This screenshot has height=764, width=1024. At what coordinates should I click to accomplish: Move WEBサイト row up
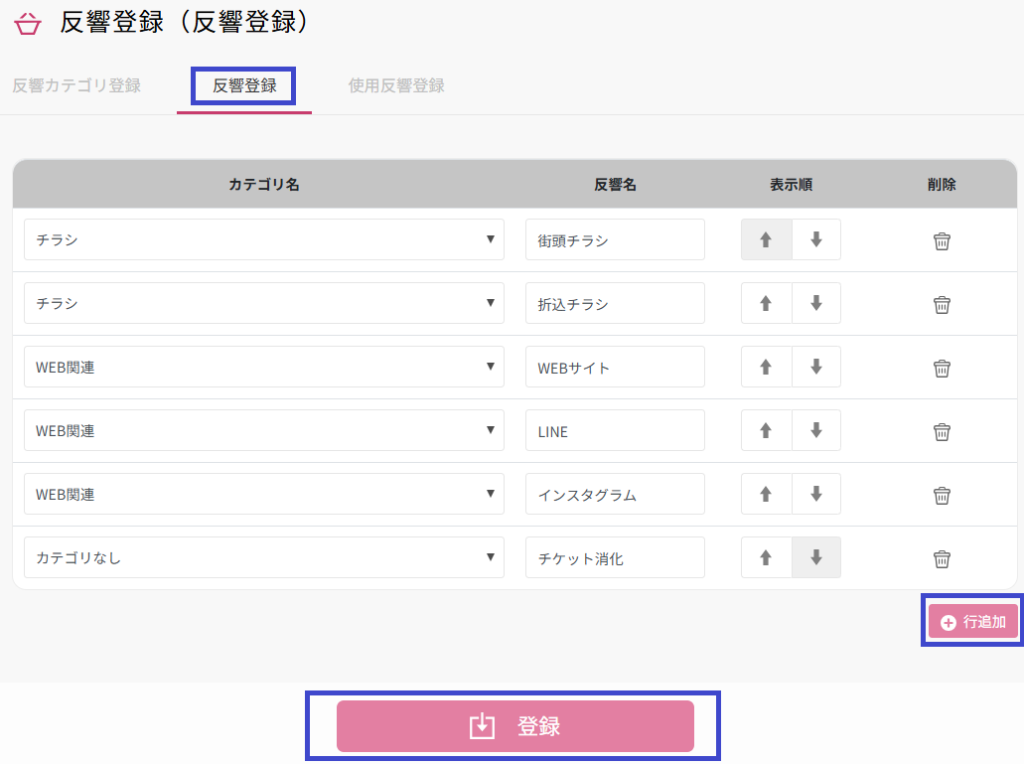tap(766, 367)
